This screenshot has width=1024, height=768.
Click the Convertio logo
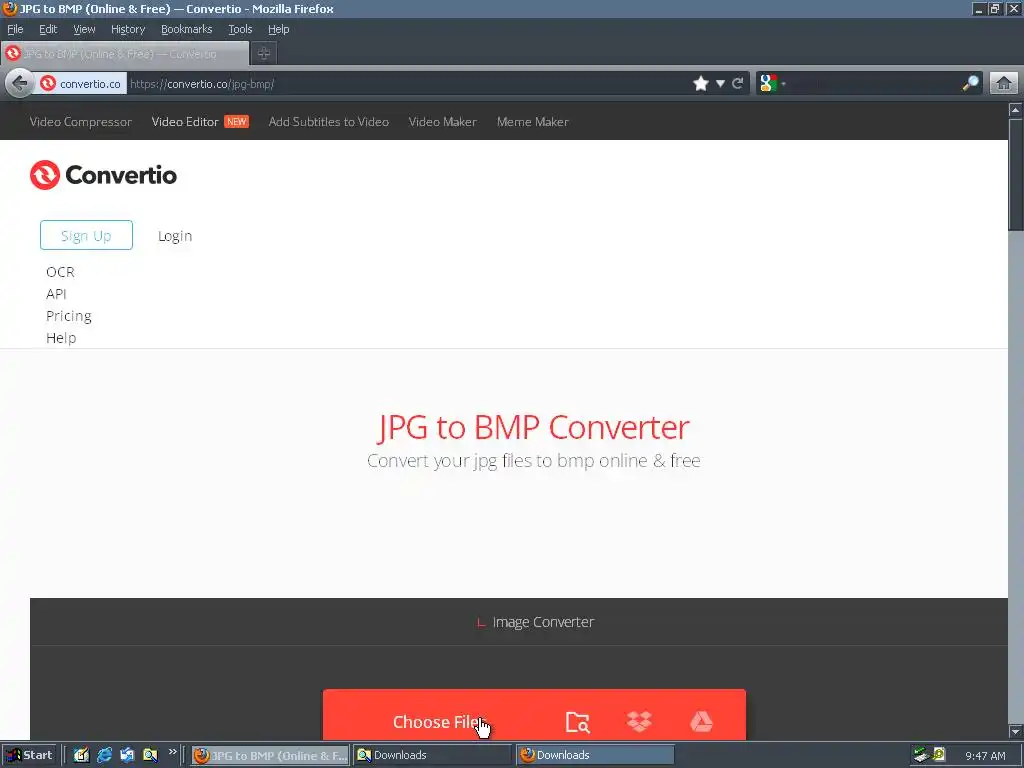(x=103, y=175)
